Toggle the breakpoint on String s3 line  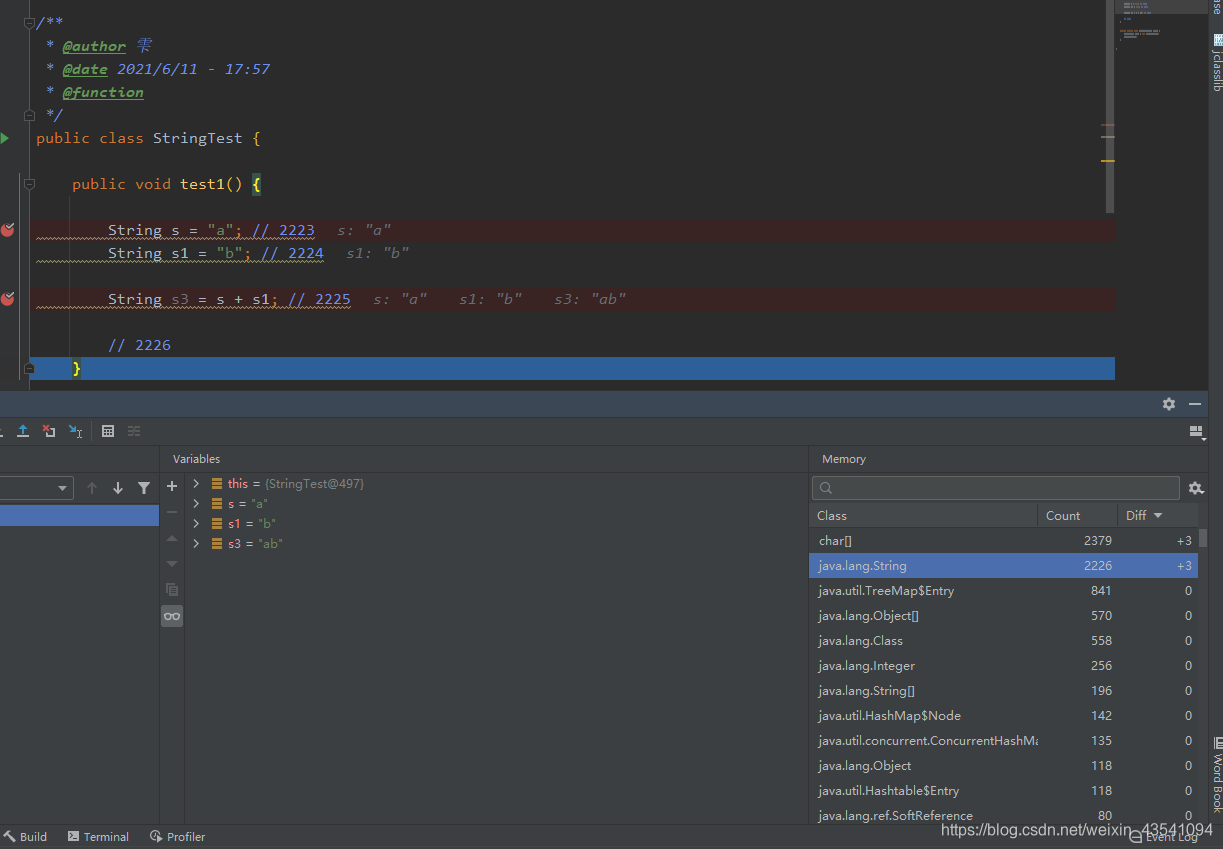point(8,299)
